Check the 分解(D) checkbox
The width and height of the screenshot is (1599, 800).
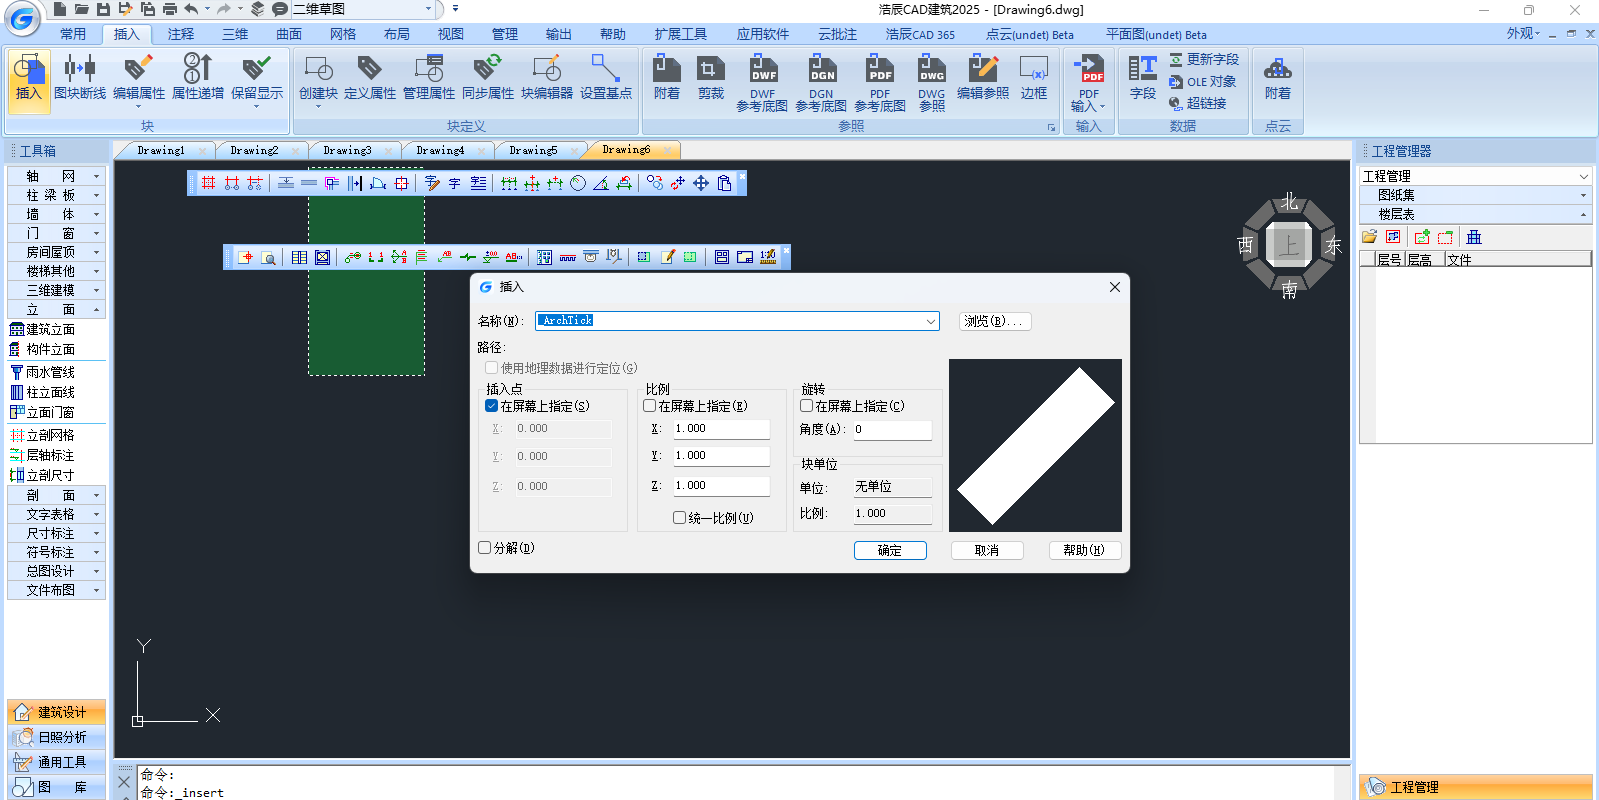(485, 548)
